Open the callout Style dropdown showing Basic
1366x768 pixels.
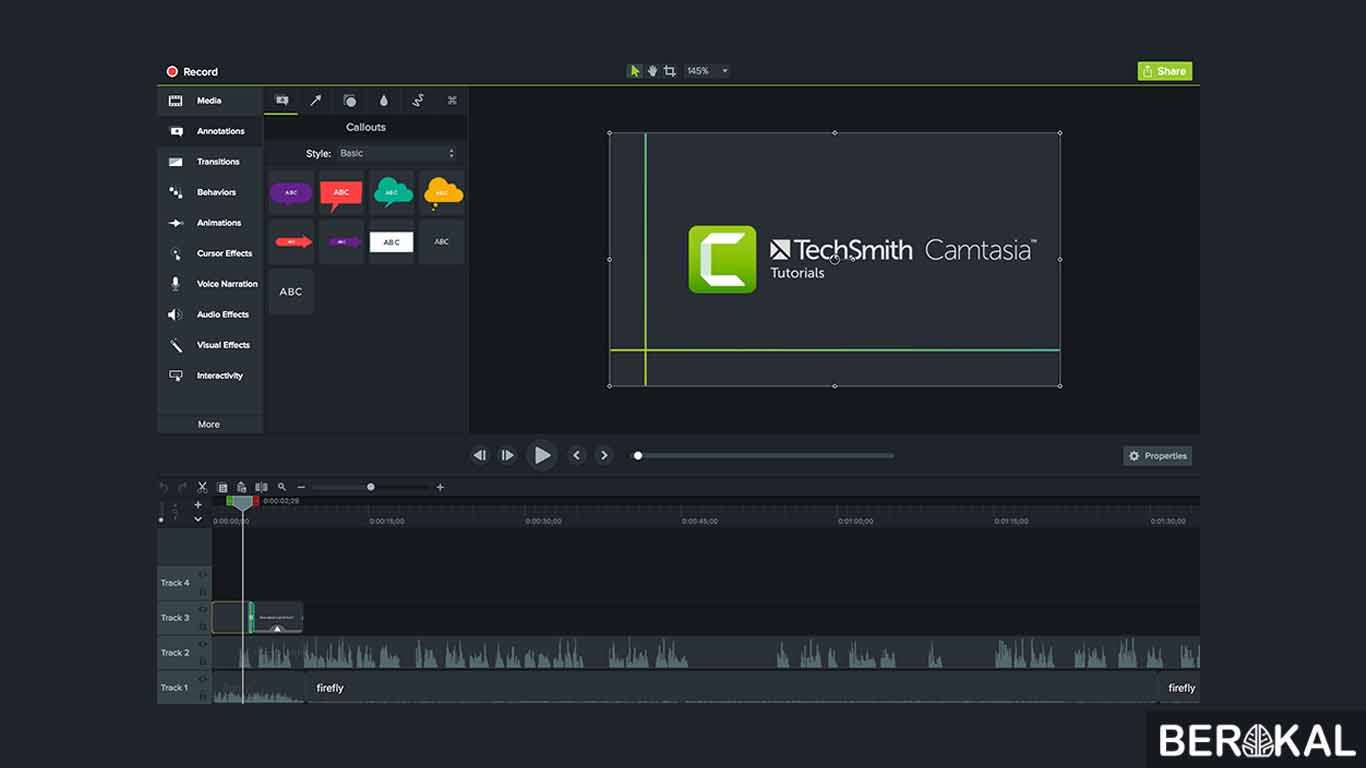click(x=397, y=153)
